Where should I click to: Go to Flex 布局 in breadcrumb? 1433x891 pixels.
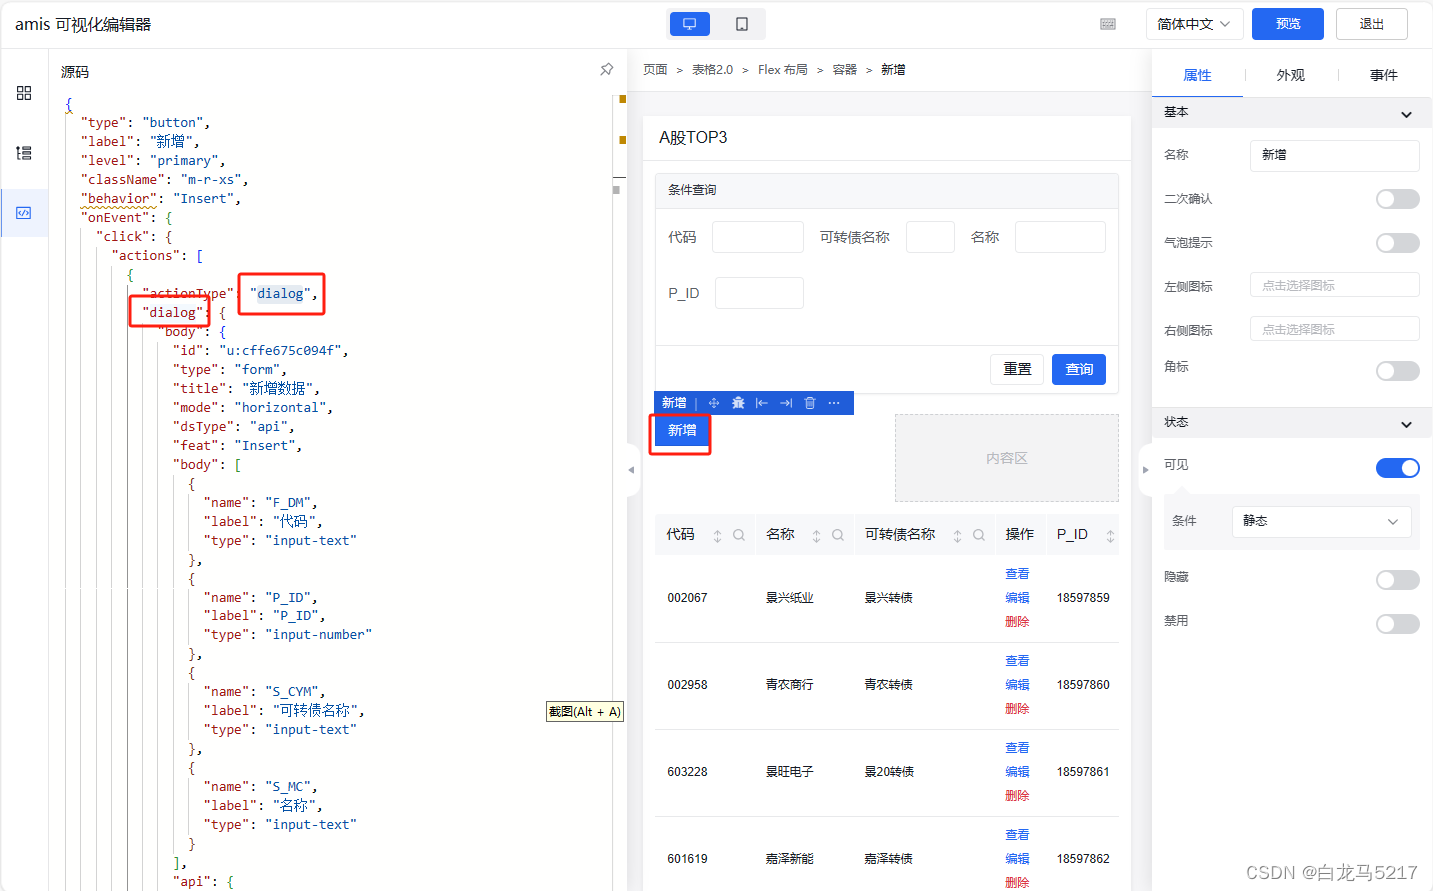[x=783, y=69]
